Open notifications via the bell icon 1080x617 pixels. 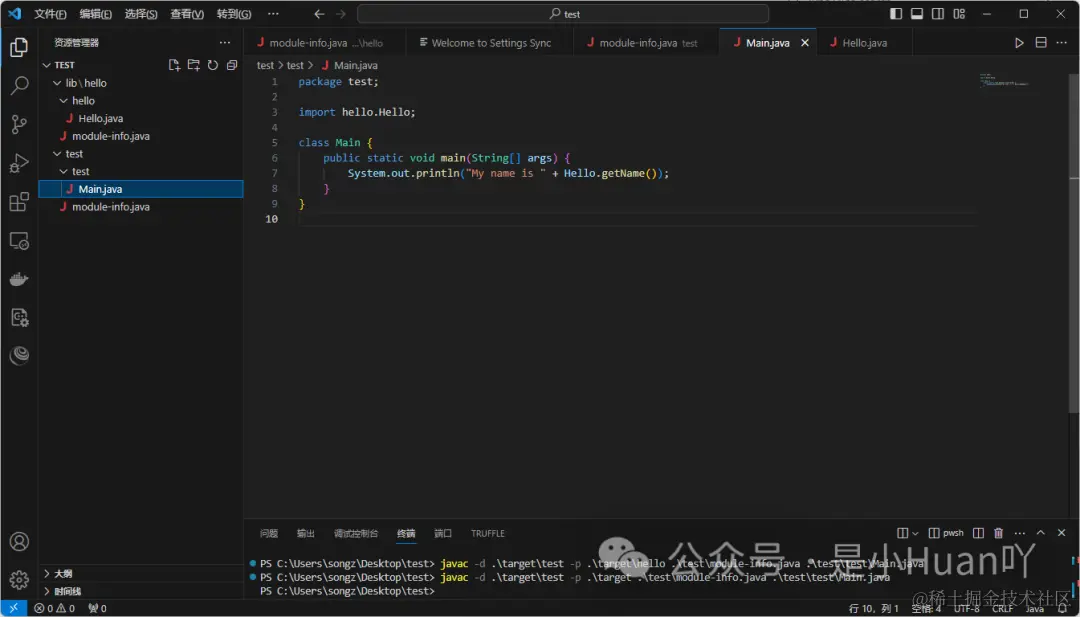coord(1061,609)
